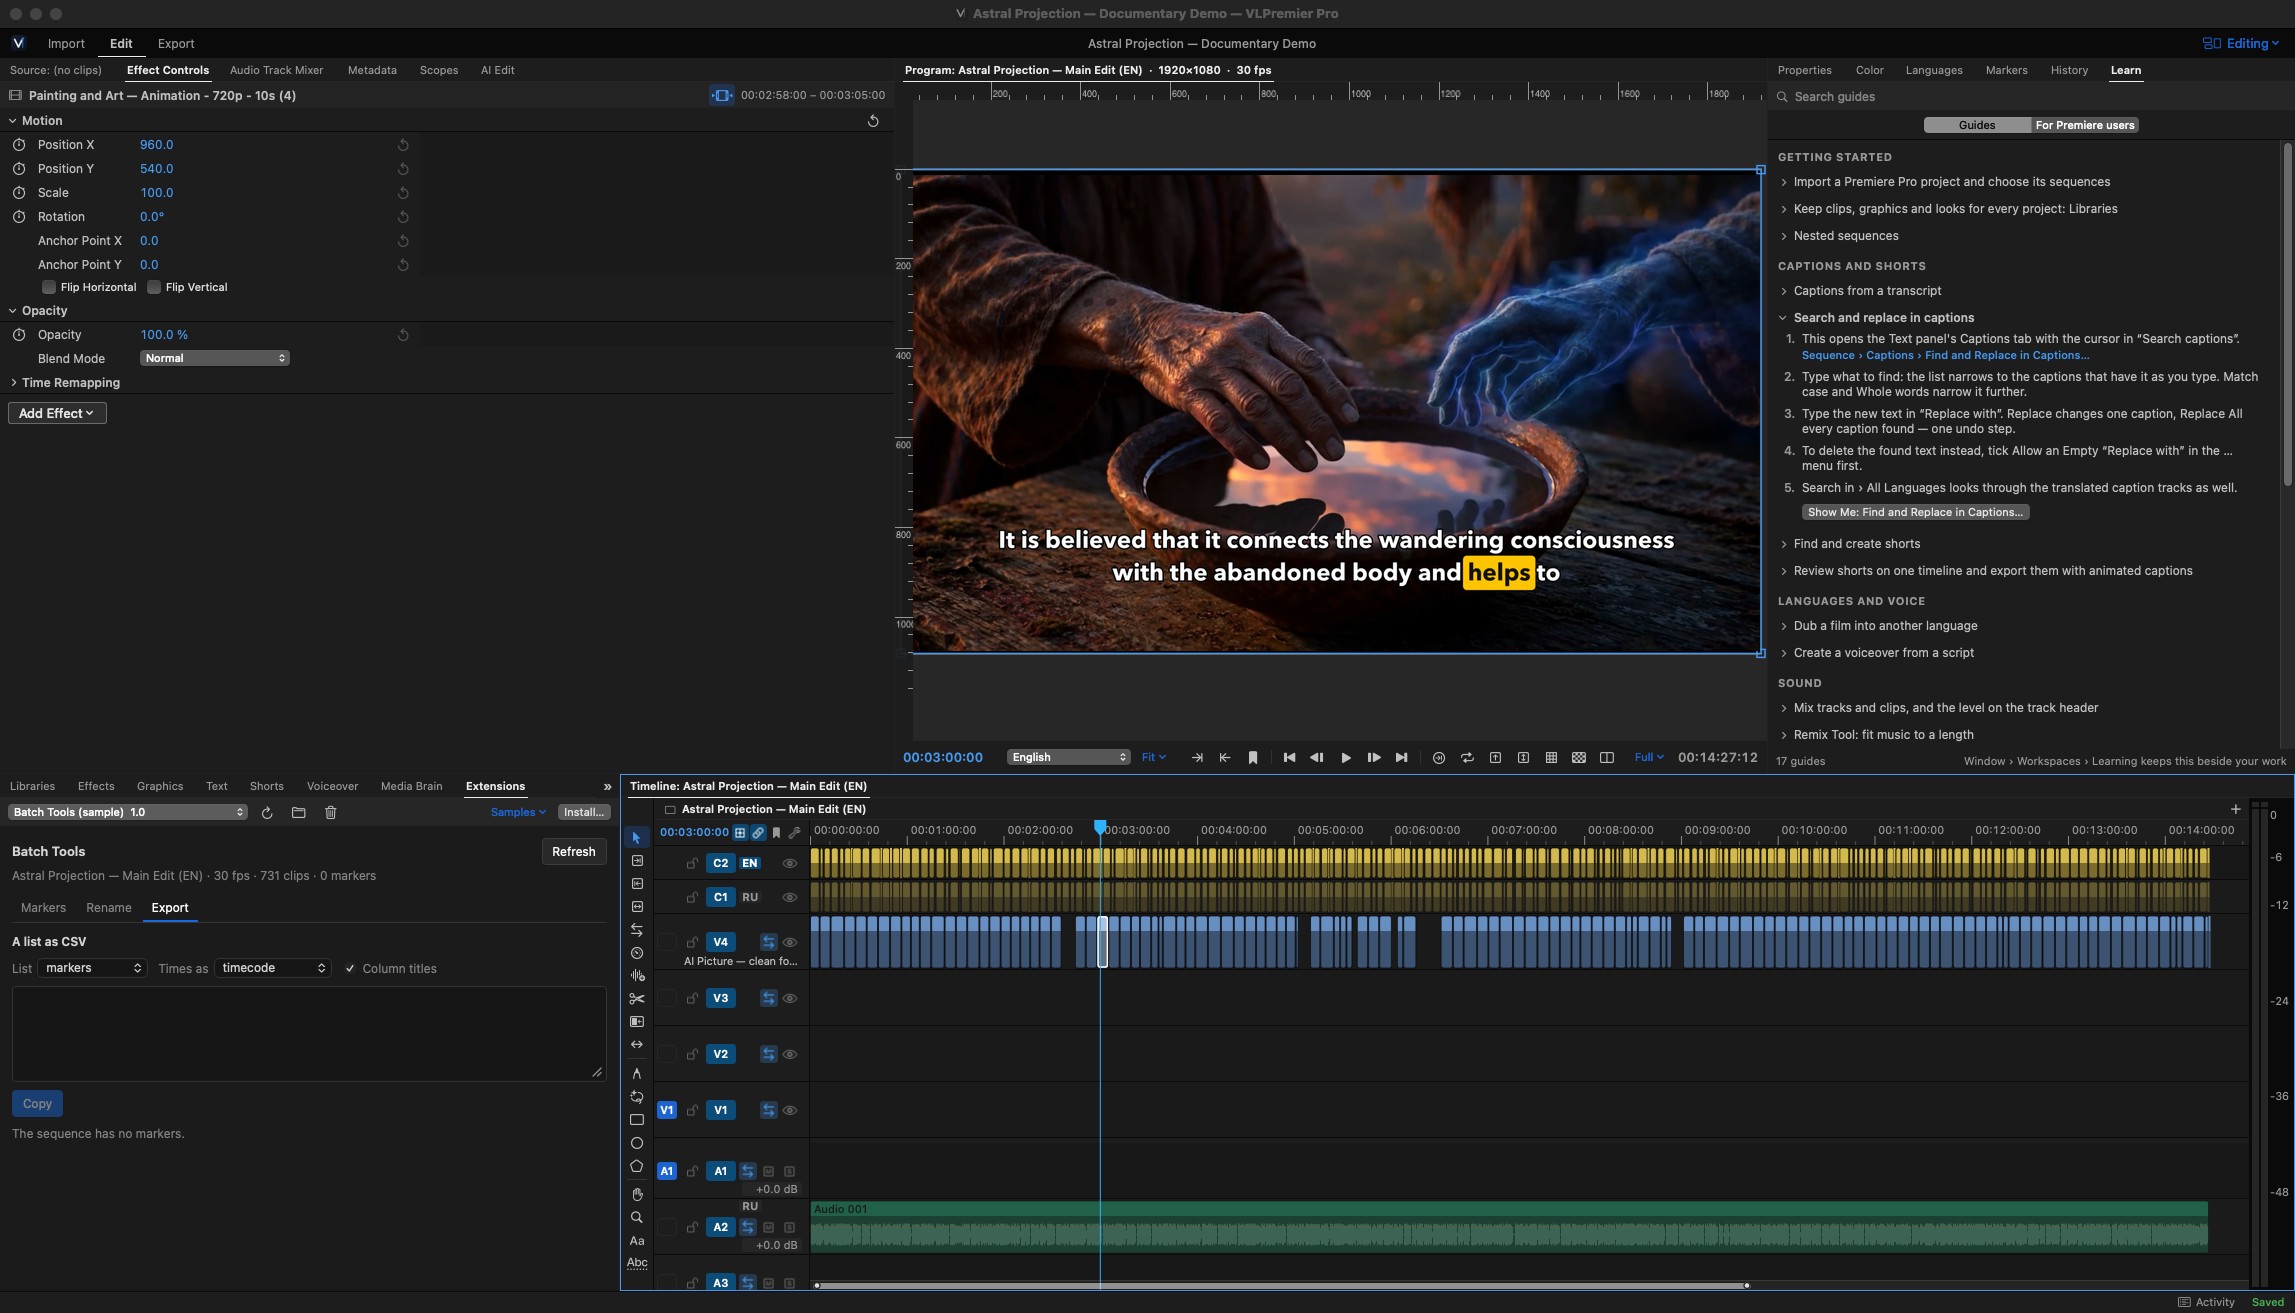
Task: Click the timeline wrench settings icon
Action: (x=794, y=833)
